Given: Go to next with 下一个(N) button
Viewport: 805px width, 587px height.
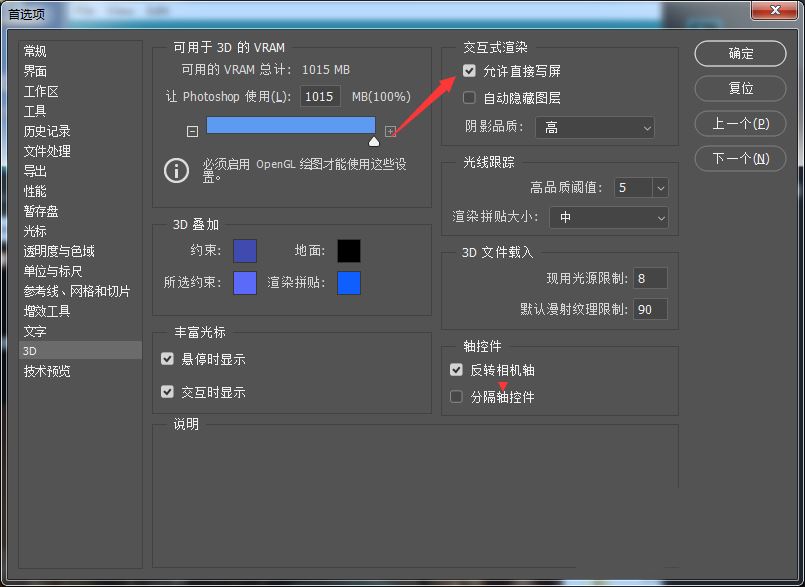Looking at the screenshot, I should [x=740, y=159].
